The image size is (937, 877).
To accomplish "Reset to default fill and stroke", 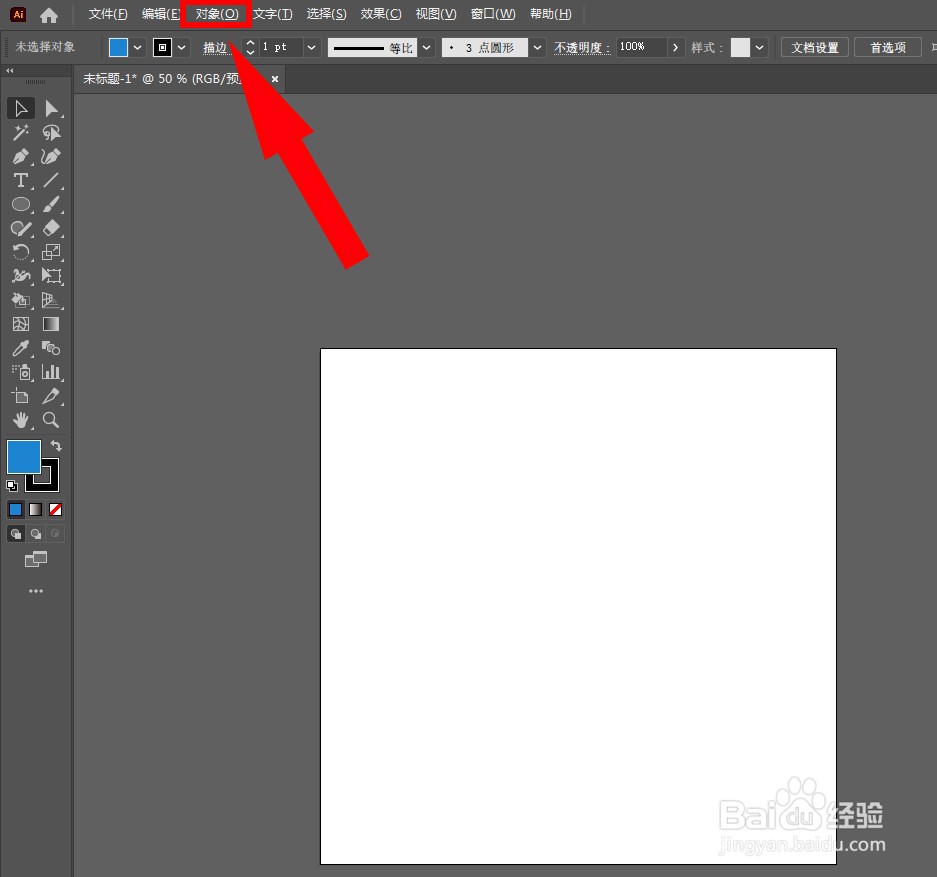I will (x=12, y=486).
